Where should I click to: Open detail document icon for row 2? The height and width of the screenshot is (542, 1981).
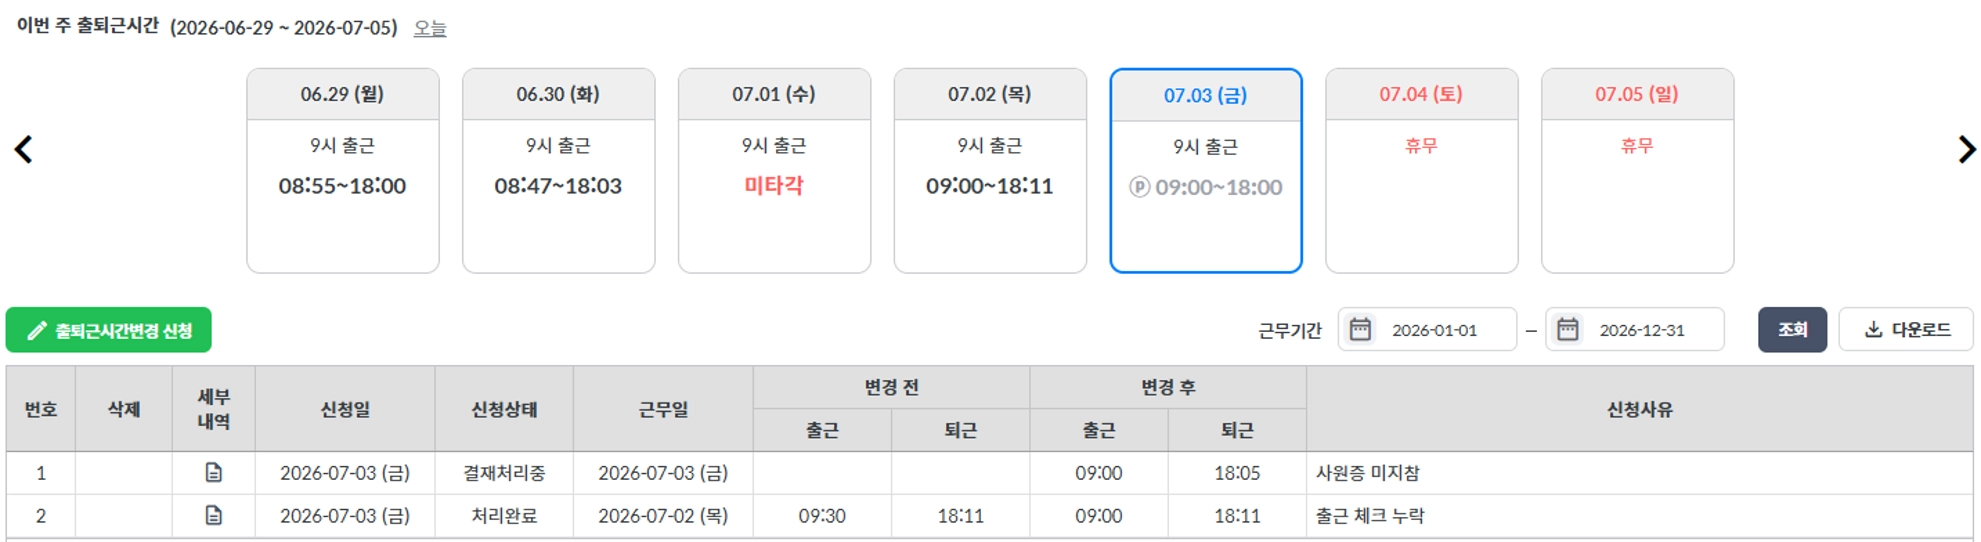point(213,515)
